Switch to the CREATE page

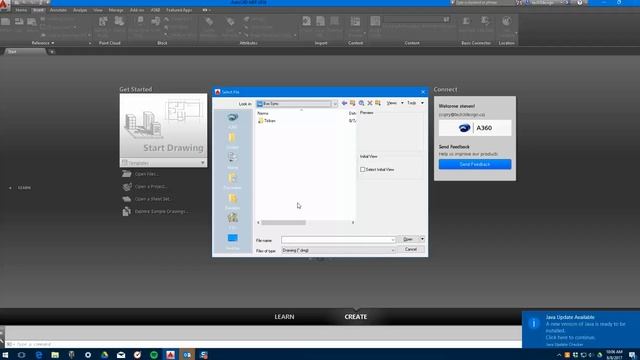click(x=356, y=317)
